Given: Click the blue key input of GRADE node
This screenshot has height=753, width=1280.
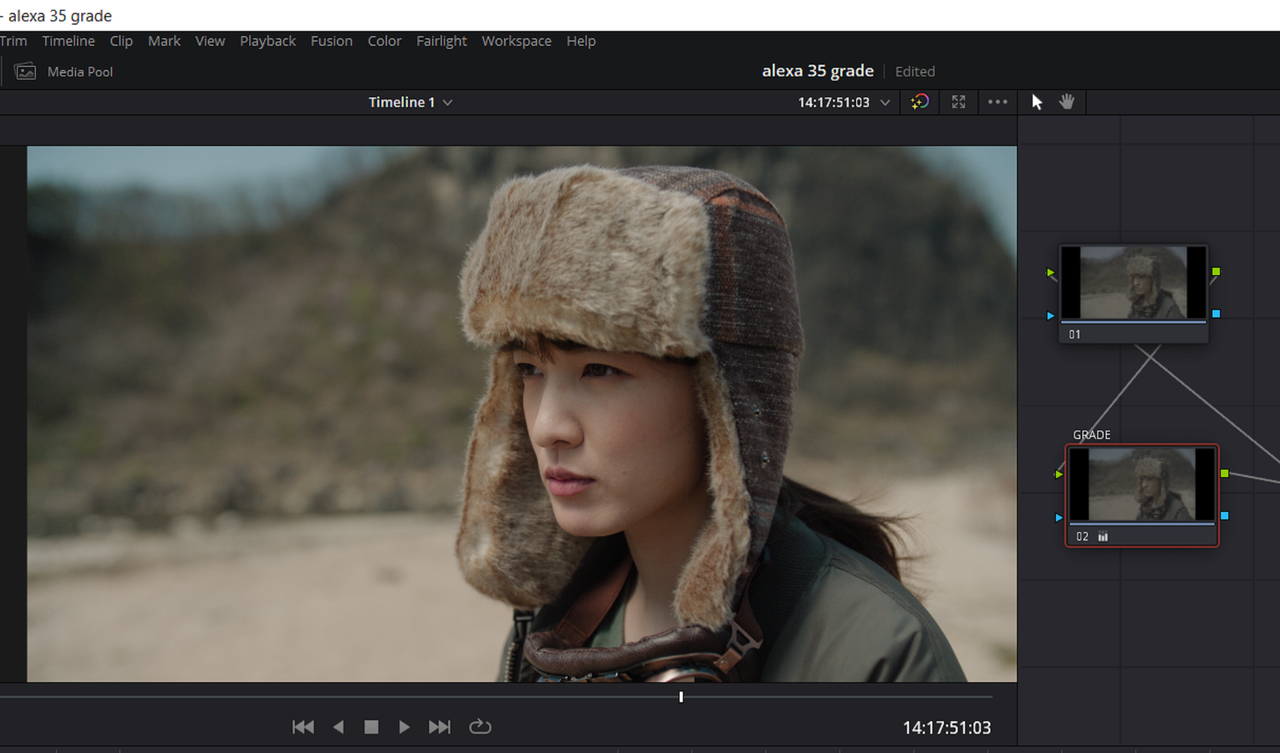Looking at the screenshot, I should (x=1059, y=517).
